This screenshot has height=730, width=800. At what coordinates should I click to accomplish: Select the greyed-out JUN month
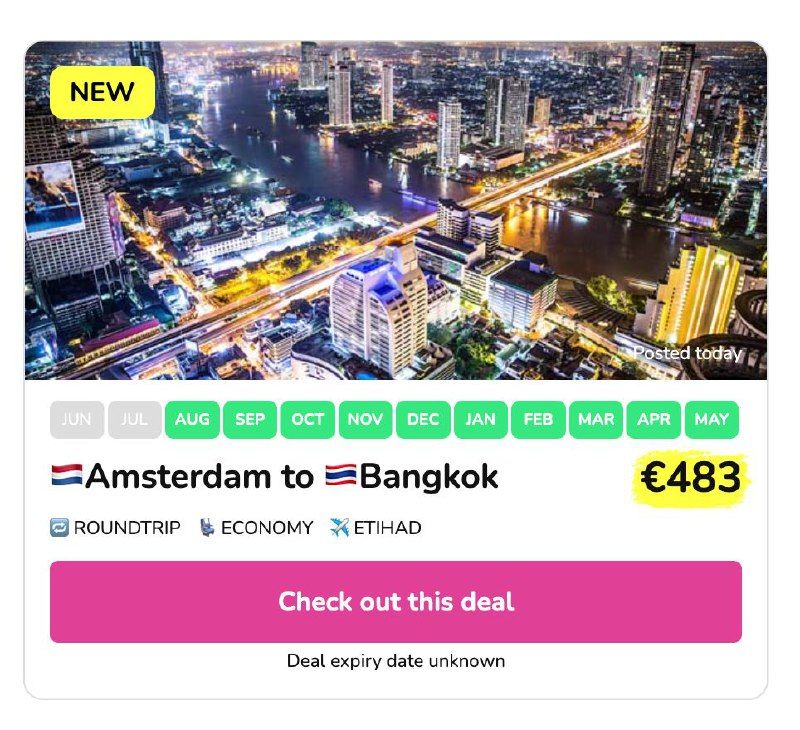click(x=77, y=420)
